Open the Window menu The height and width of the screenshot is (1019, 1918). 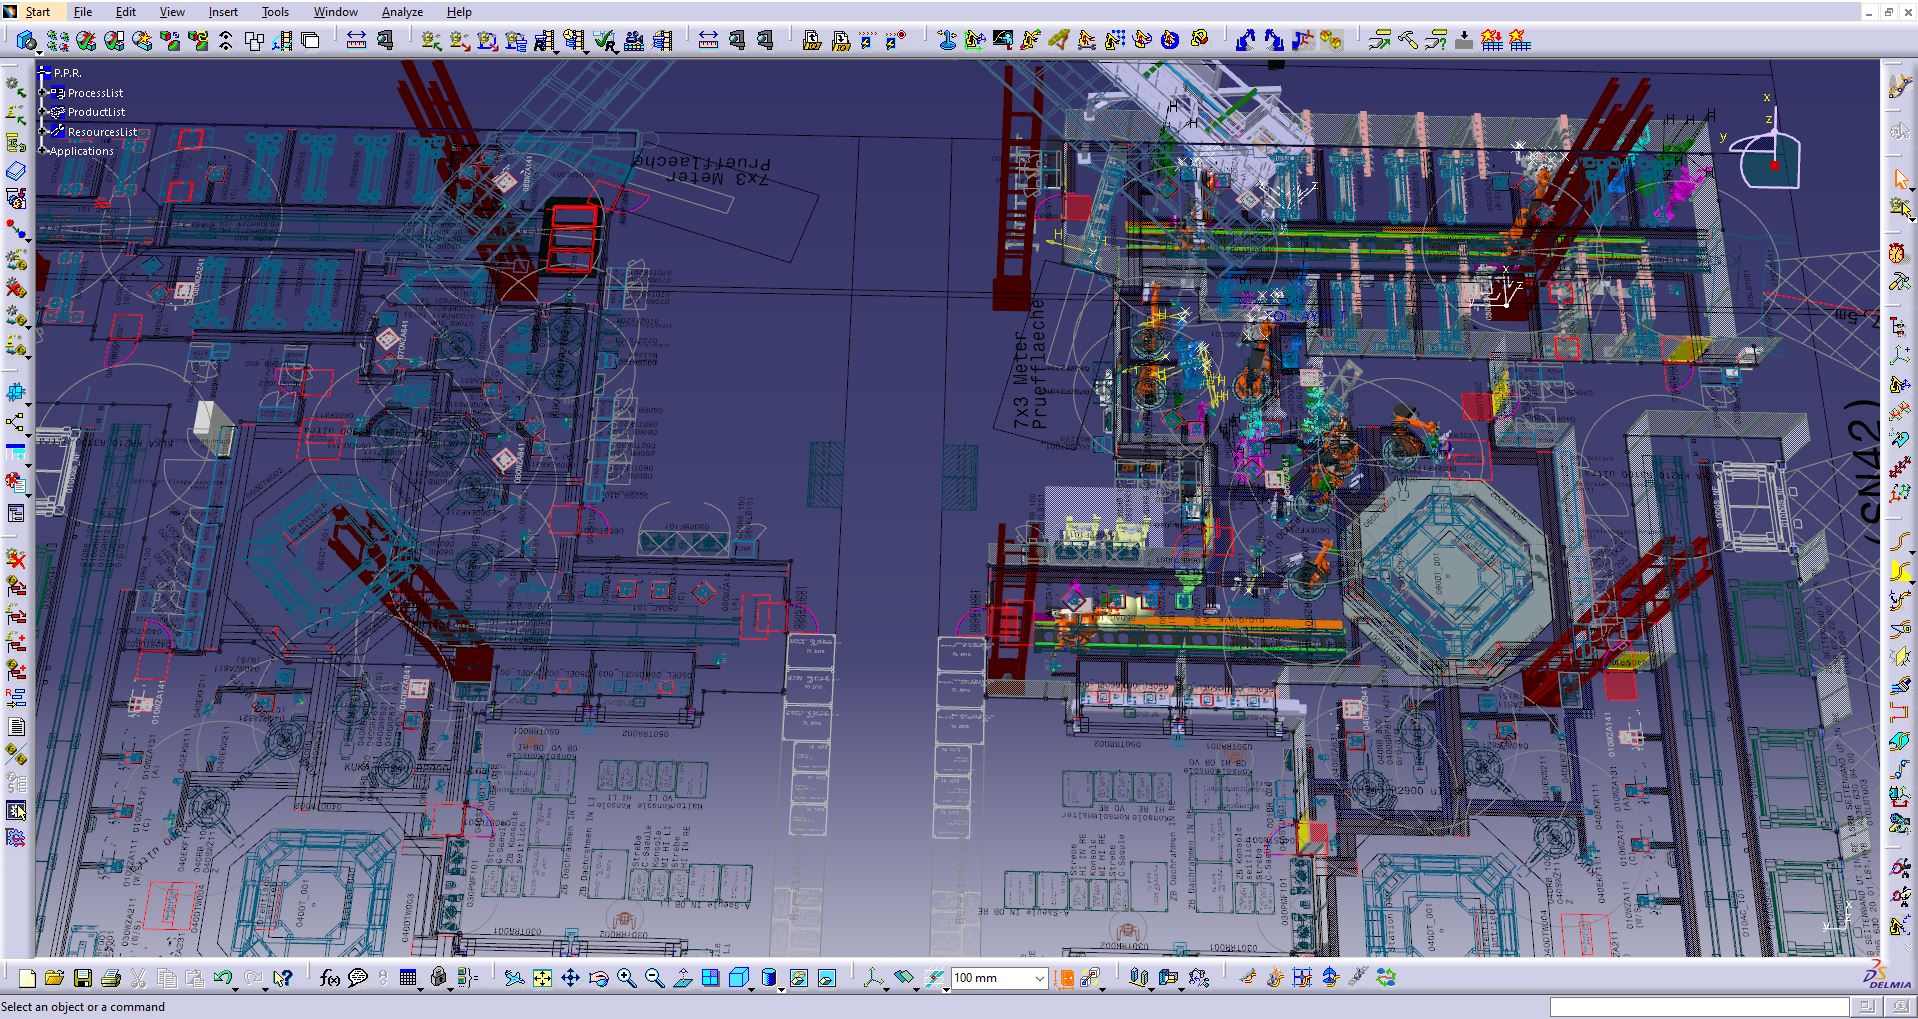[336, 12]
